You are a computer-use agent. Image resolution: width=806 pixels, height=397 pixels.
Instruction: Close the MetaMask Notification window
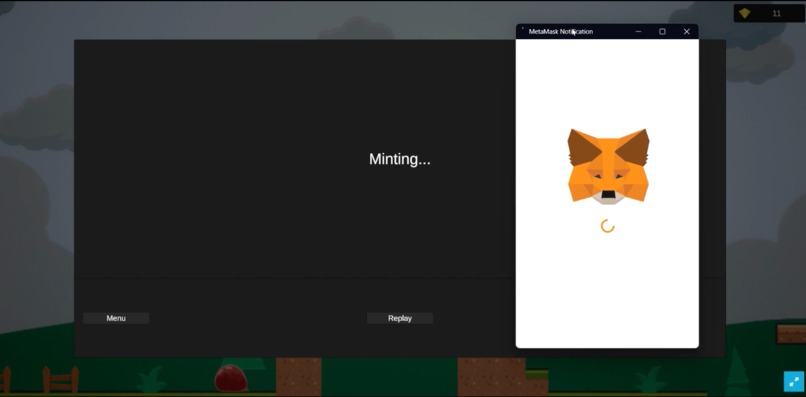687,31
